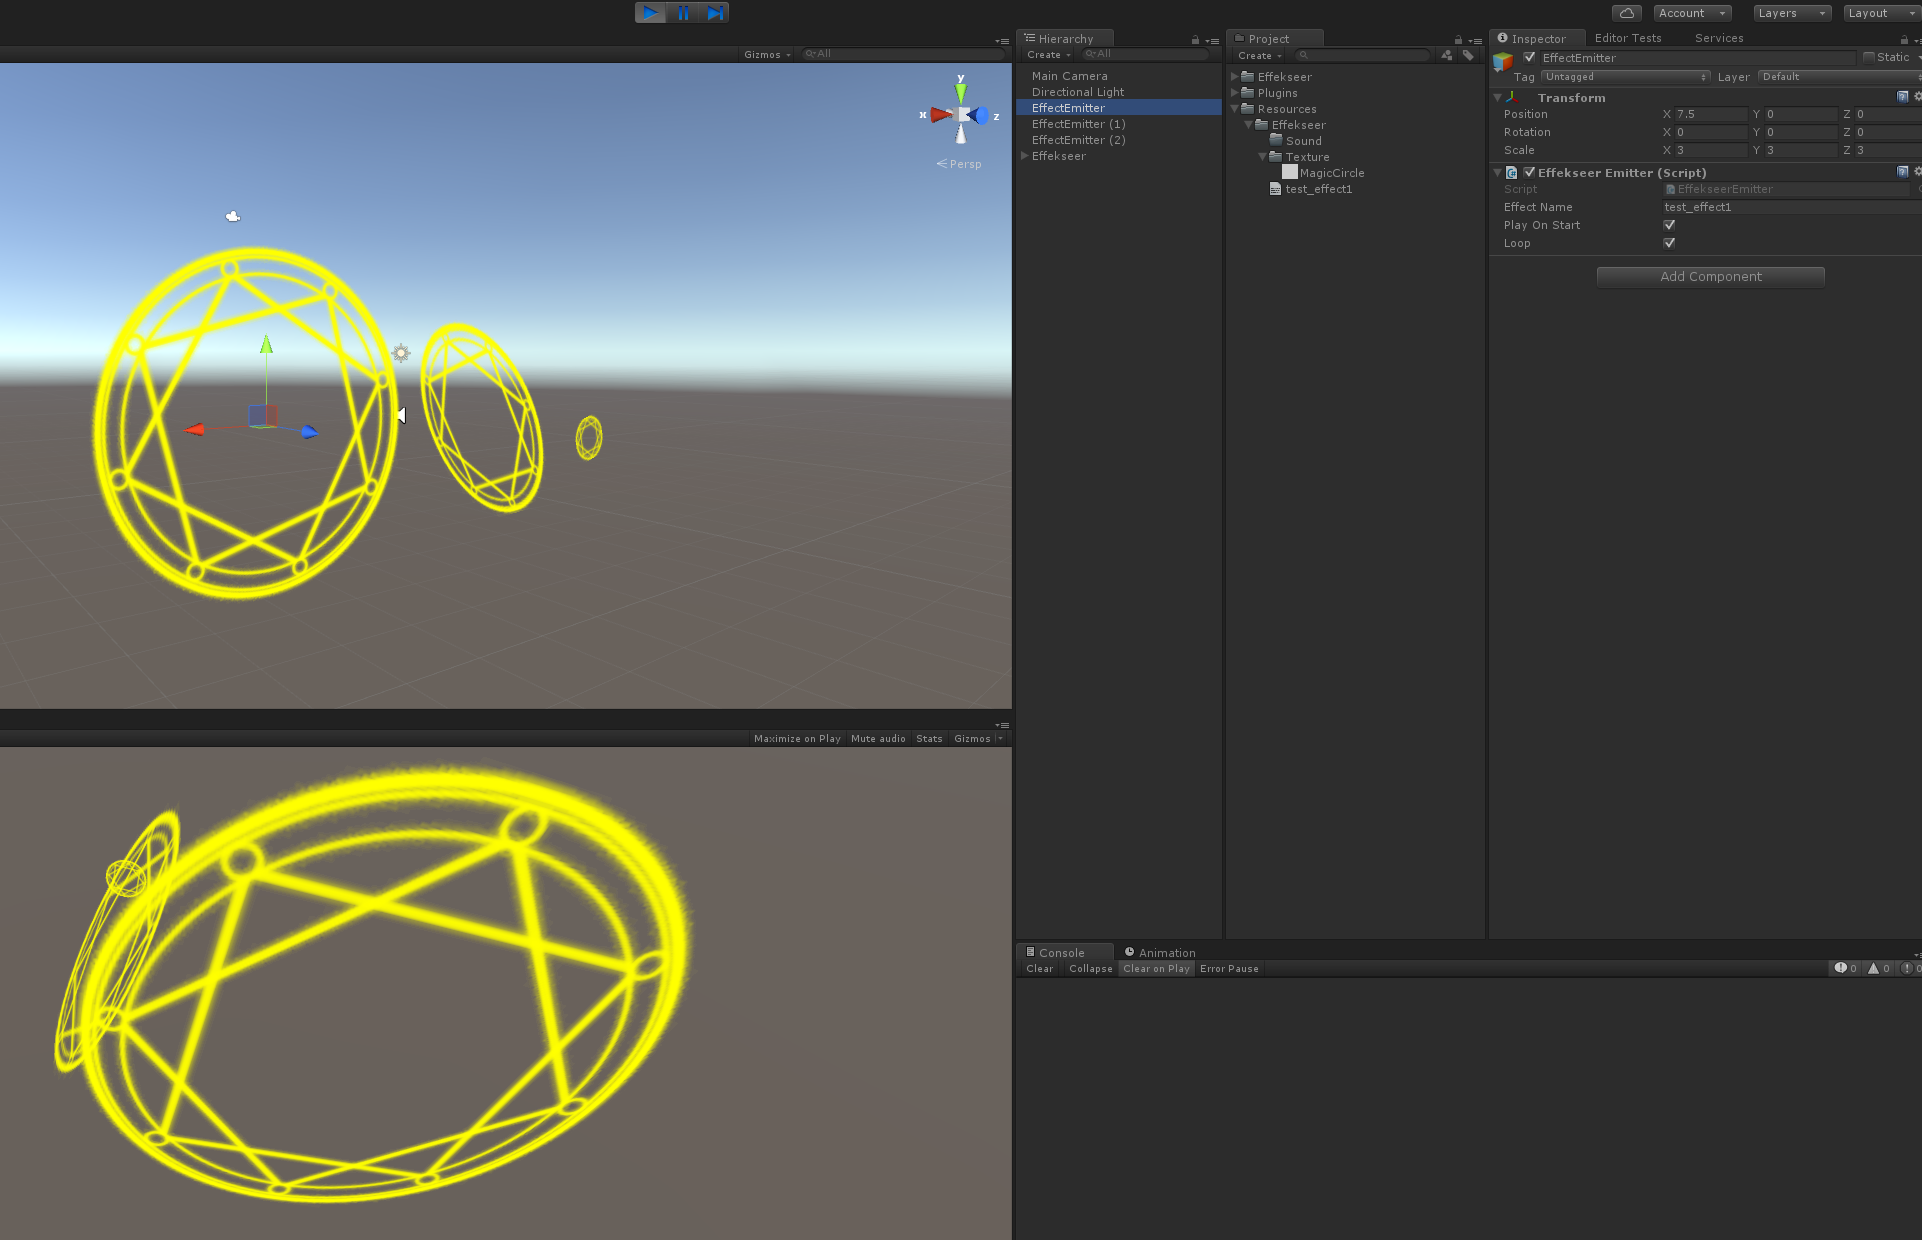Toggle the Loop checkbox off
This screenshot has height=1240, width=1922.
click(1668, 242)
